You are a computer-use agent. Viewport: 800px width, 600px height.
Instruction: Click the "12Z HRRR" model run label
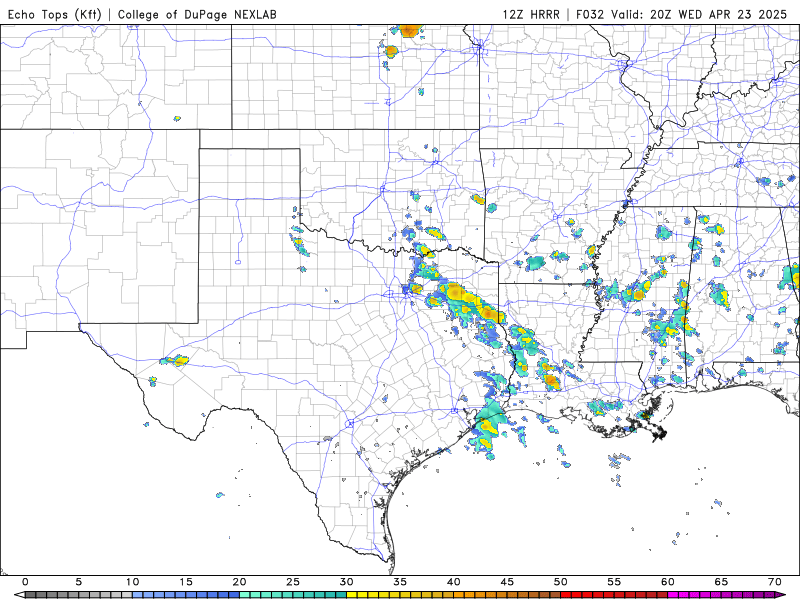[531, 14]
